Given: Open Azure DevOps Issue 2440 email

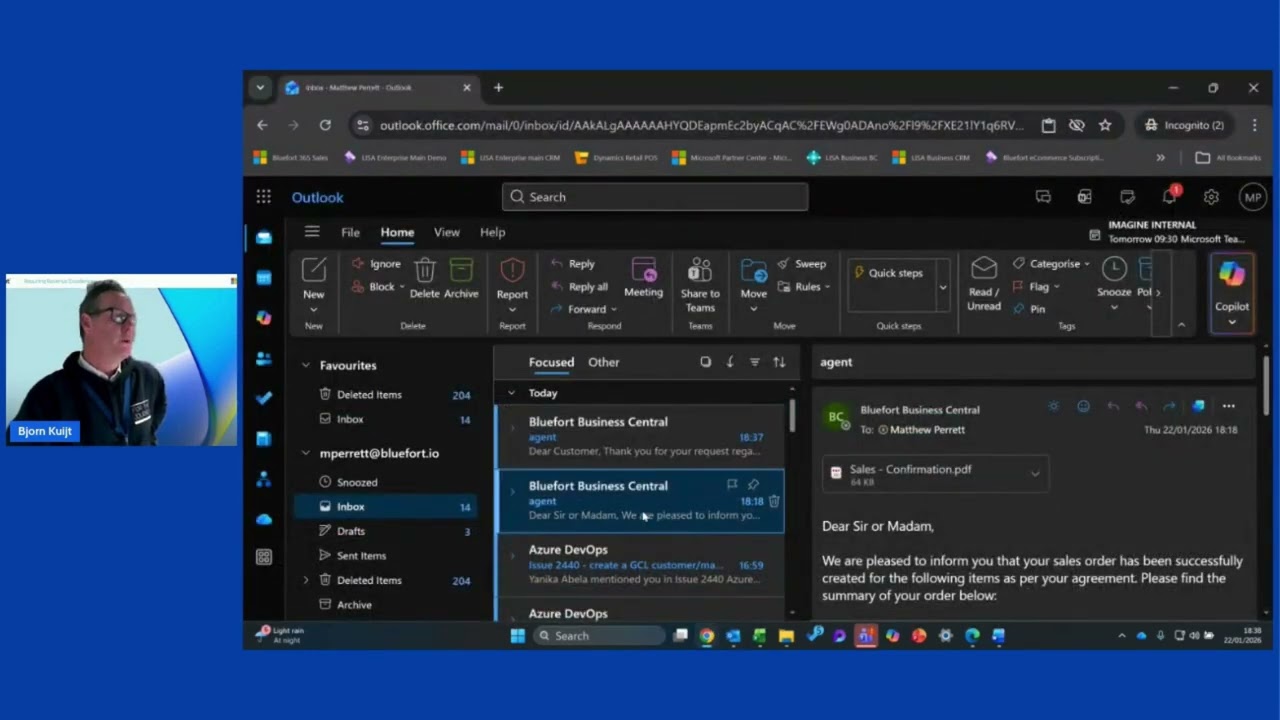Looking at the screenshot, I should tap(640, 565).
